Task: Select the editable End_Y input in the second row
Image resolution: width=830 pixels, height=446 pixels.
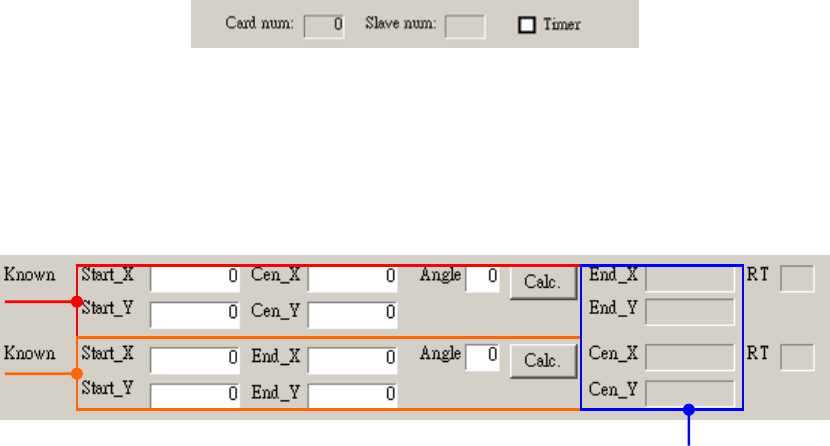Action: tap(352, 395)
